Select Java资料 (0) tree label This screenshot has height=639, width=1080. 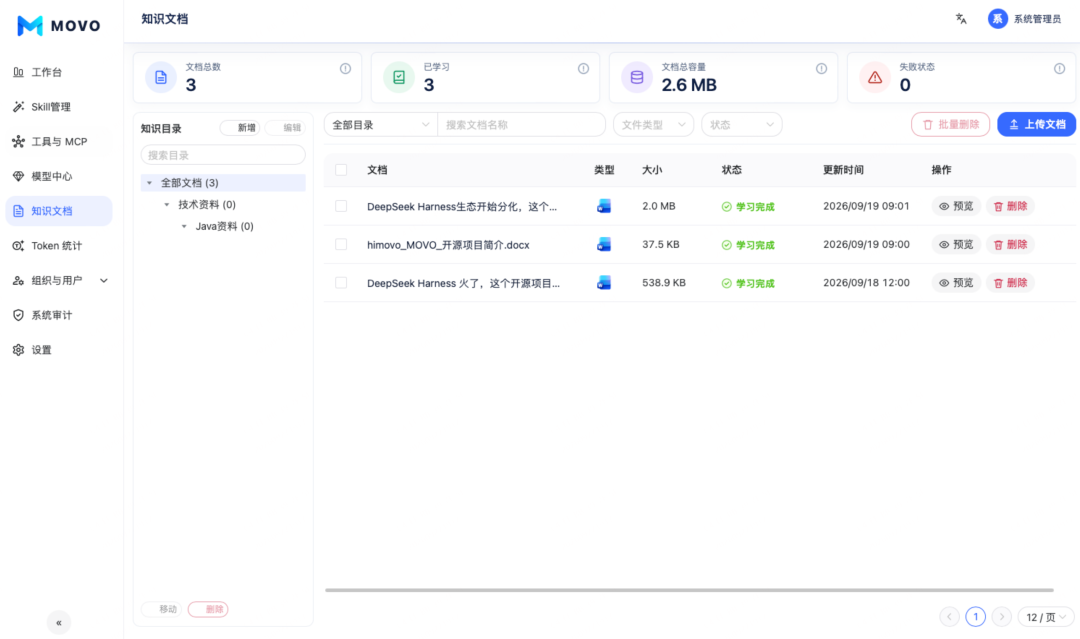pyautogui.click(x=225, y=227)
